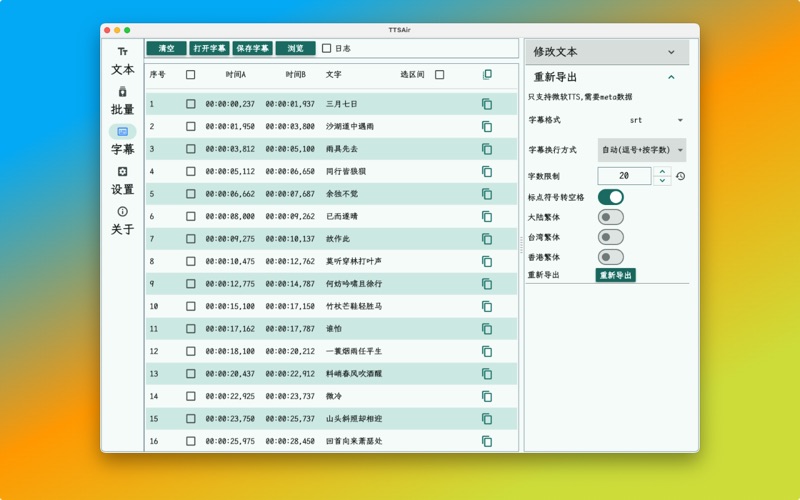This screenshot has height=500, width=800.
Task: Check the checkbox for row 8
Action: pos(190,261)
